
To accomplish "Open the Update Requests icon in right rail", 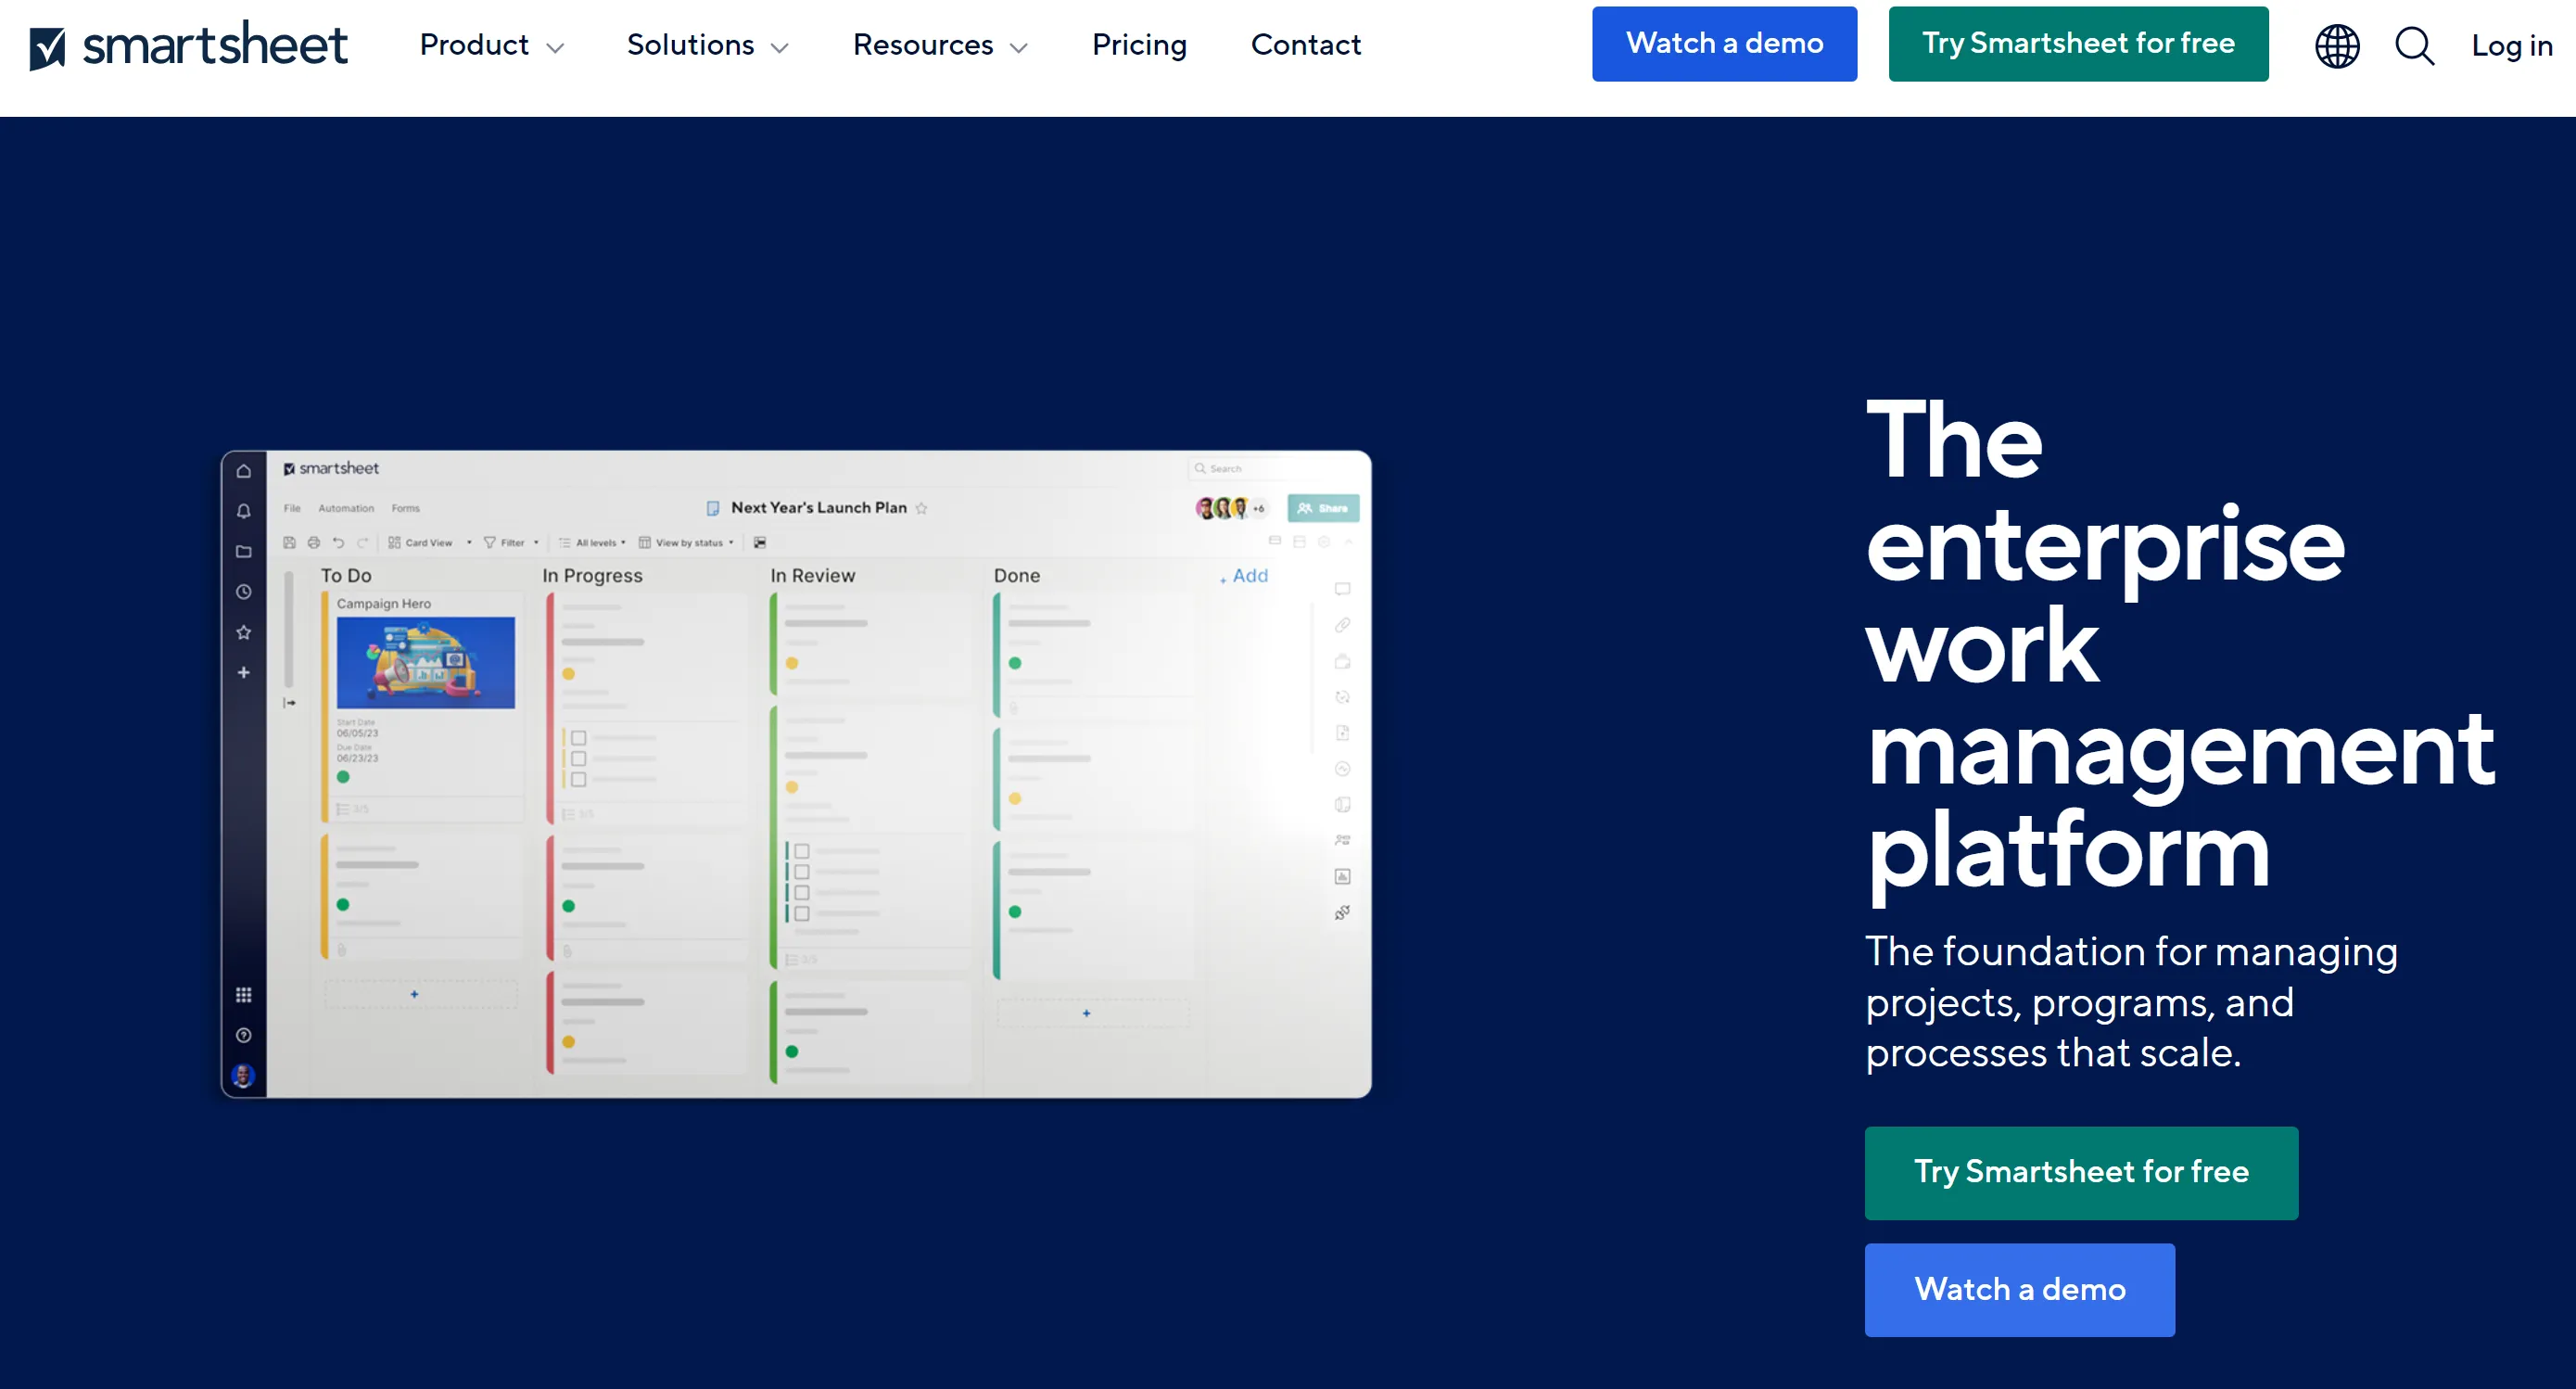I will 1342,697.
